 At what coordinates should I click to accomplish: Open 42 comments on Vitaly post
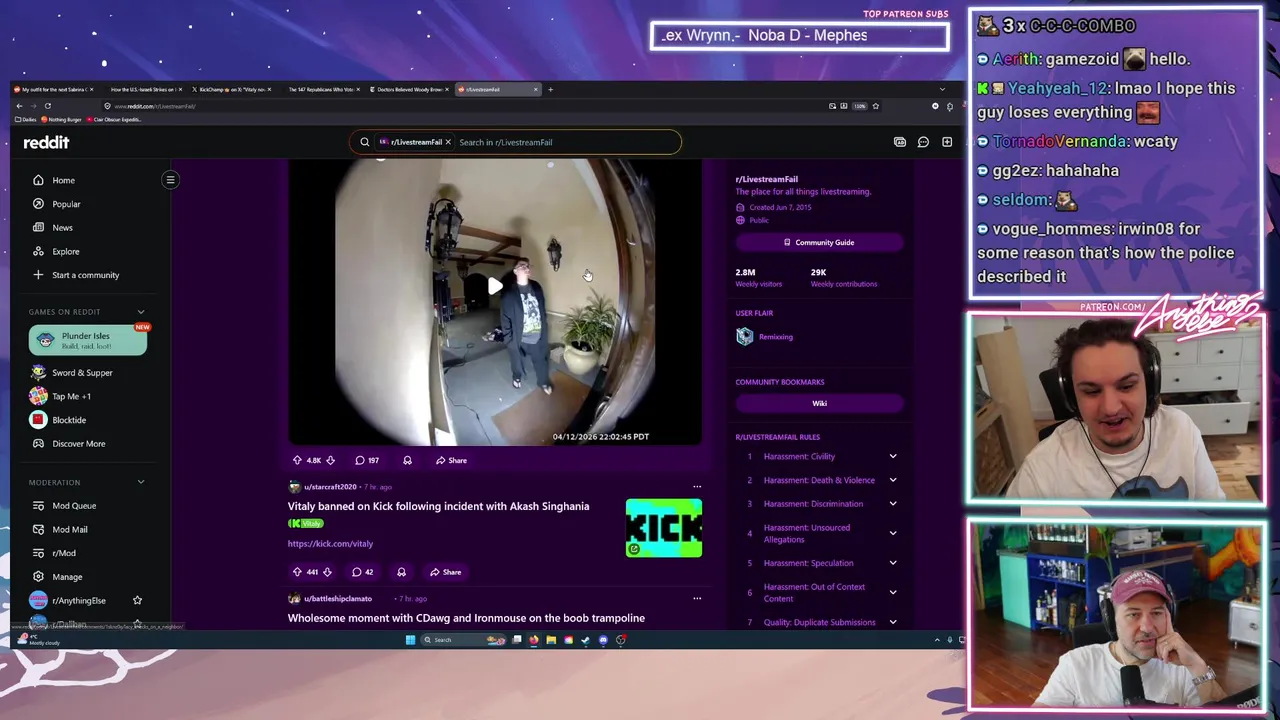point(362,572)
